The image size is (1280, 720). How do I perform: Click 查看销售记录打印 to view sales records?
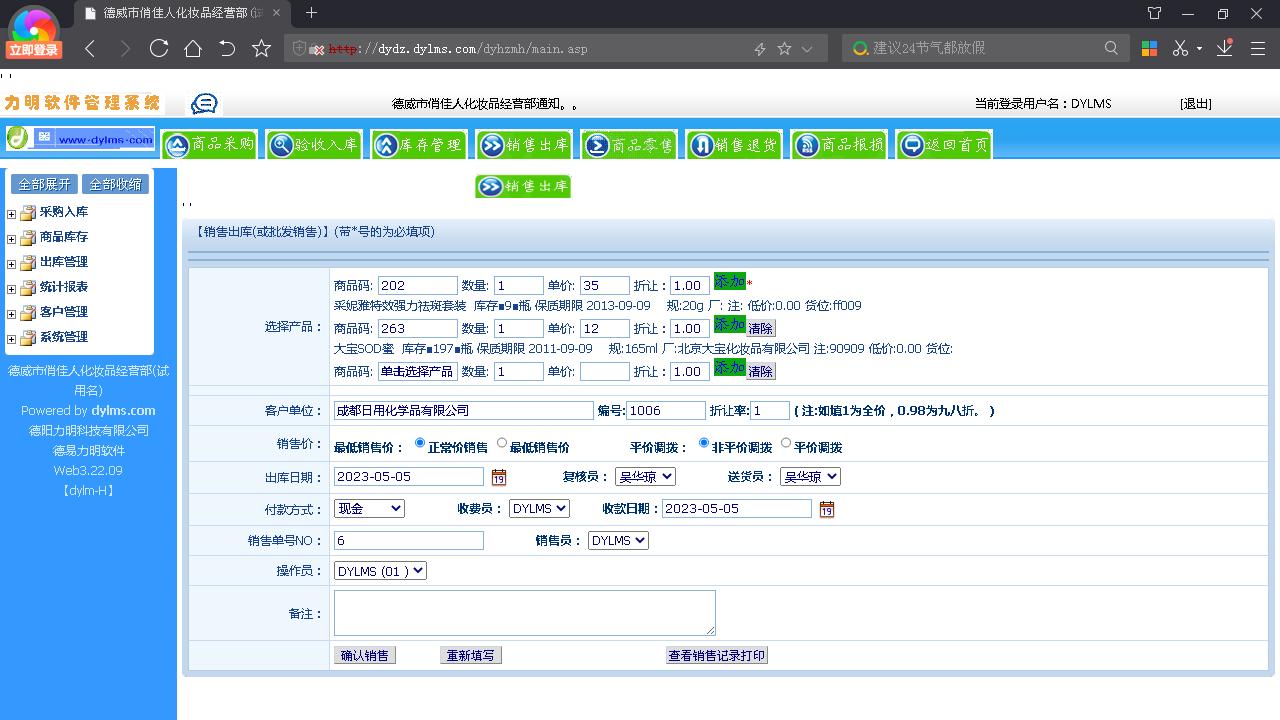pos(716,655)
